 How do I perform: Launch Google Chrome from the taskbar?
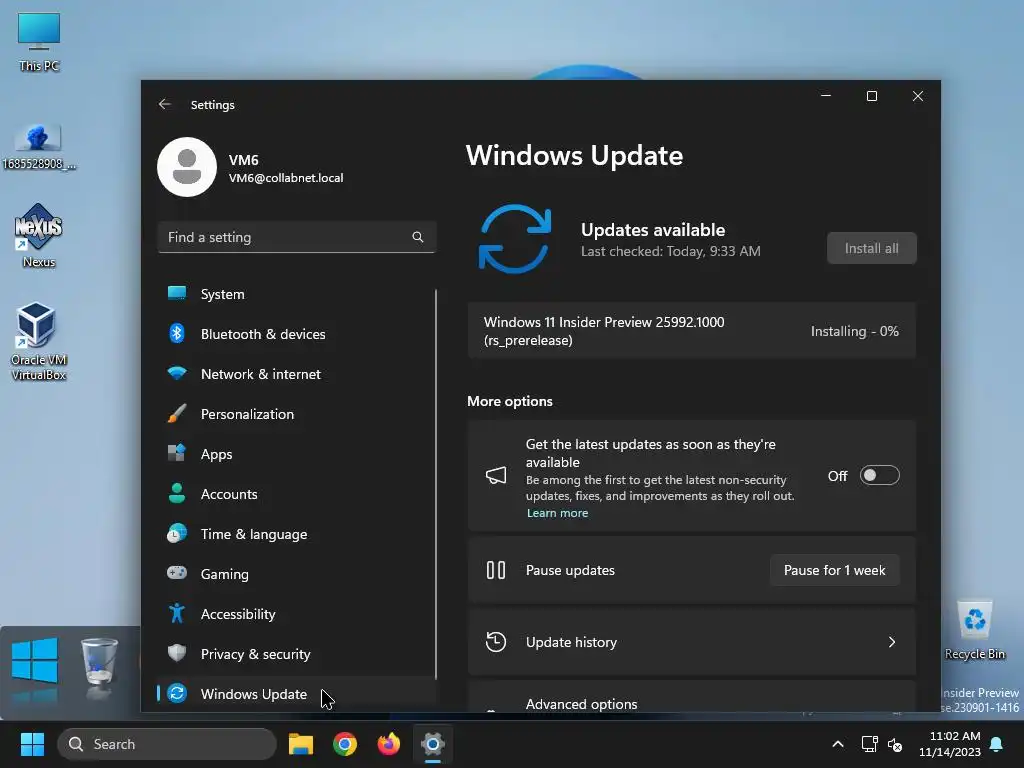click(345, 744)
